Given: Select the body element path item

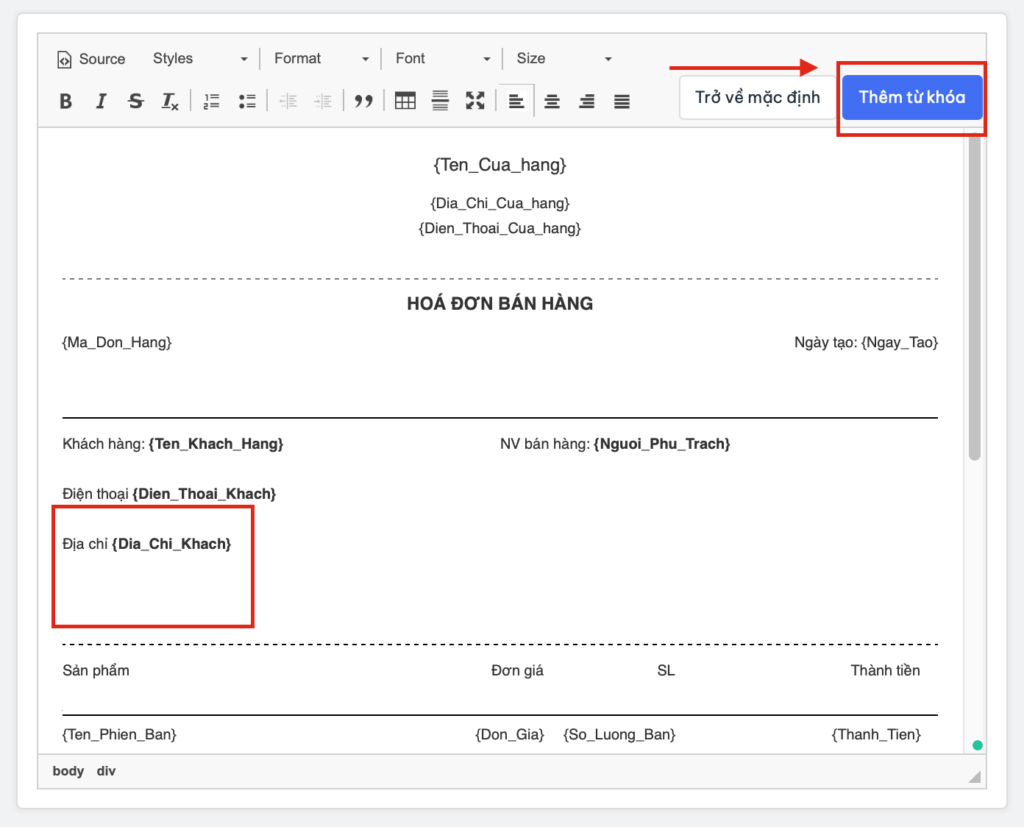Looking at the screenshot, I should [x=68, y=771].
